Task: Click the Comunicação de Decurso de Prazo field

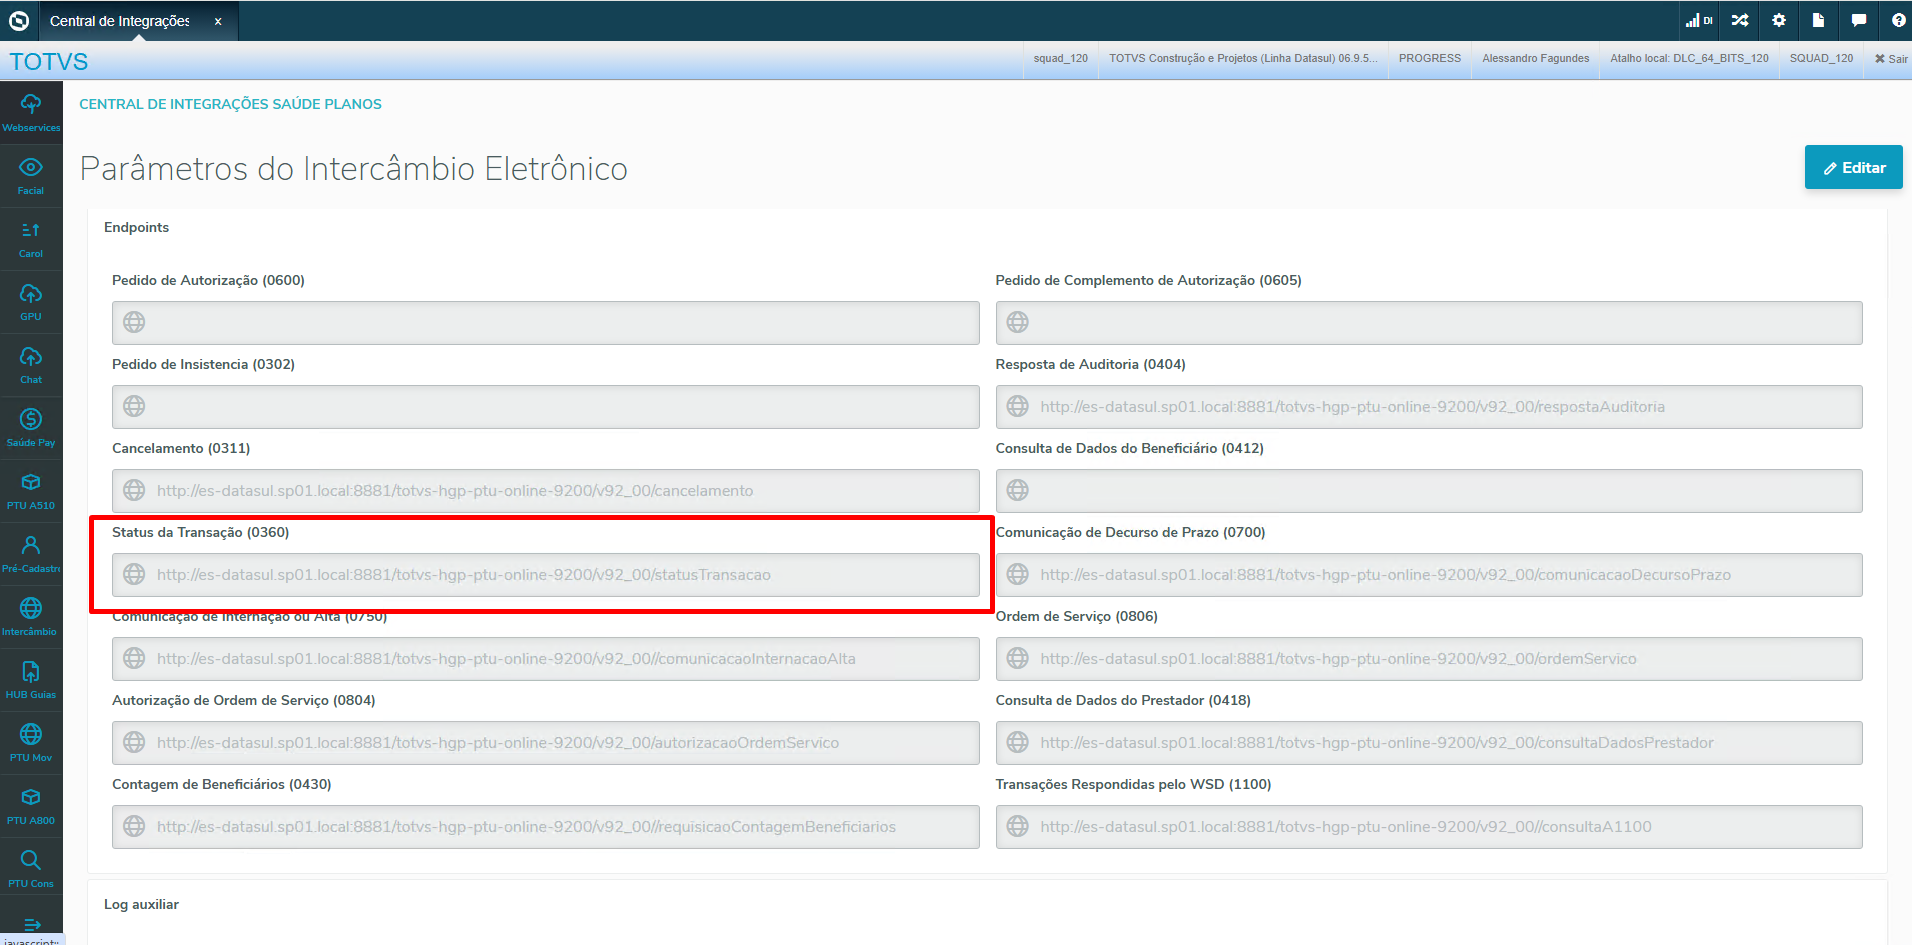Action: pos(1428,575)
